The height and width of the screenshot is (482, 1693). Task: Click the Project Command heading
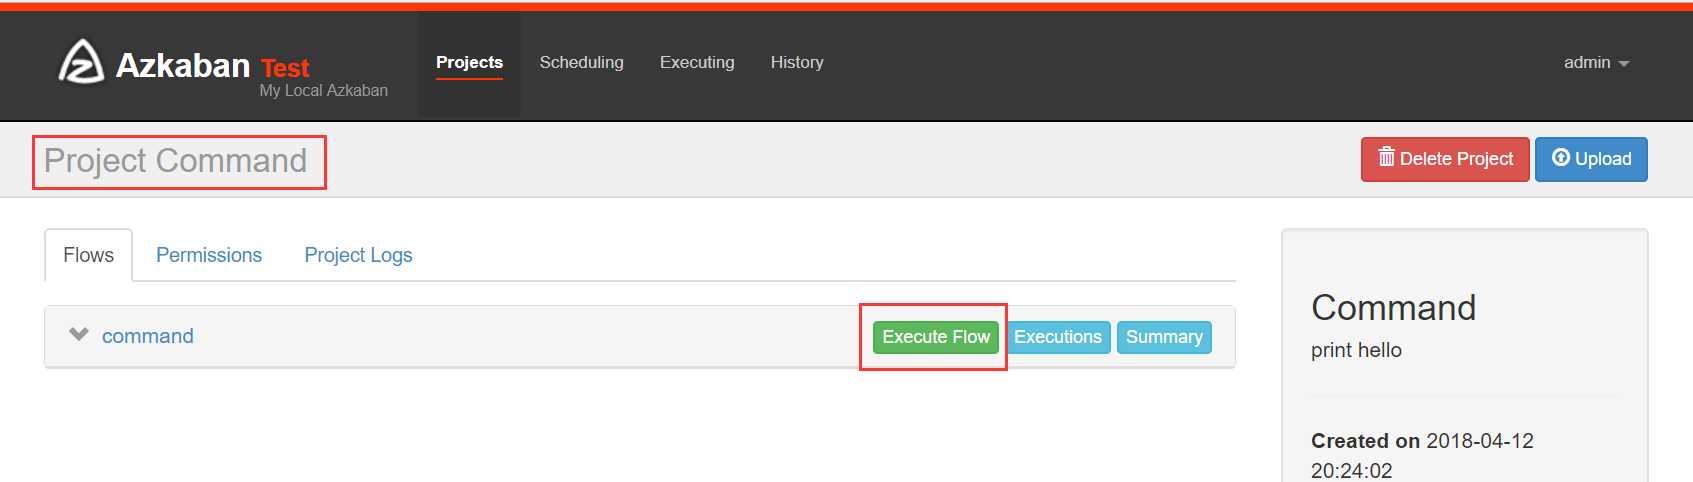176,161
